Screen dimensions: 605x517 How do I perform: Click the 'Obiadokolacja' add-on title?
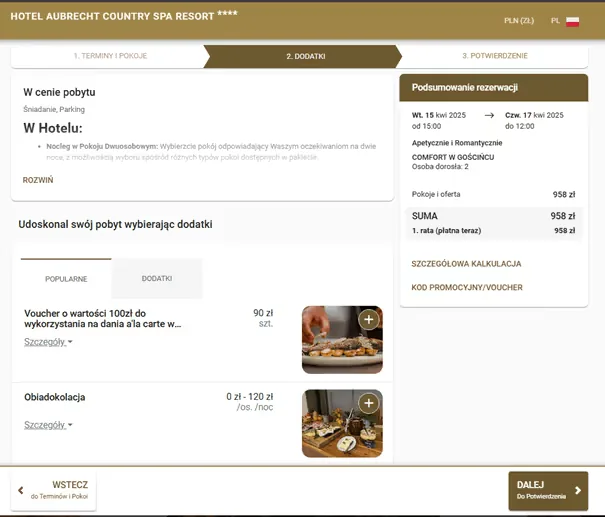[x=54, y=397]
